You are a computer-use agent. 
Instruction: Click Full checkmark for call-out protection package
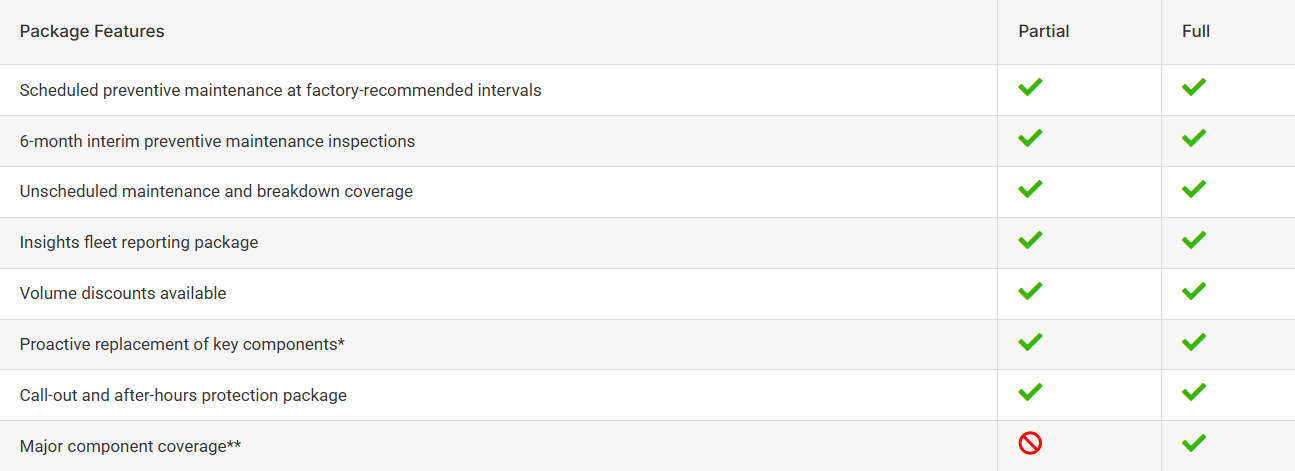pyautogui.click(x=1193, y=391)
